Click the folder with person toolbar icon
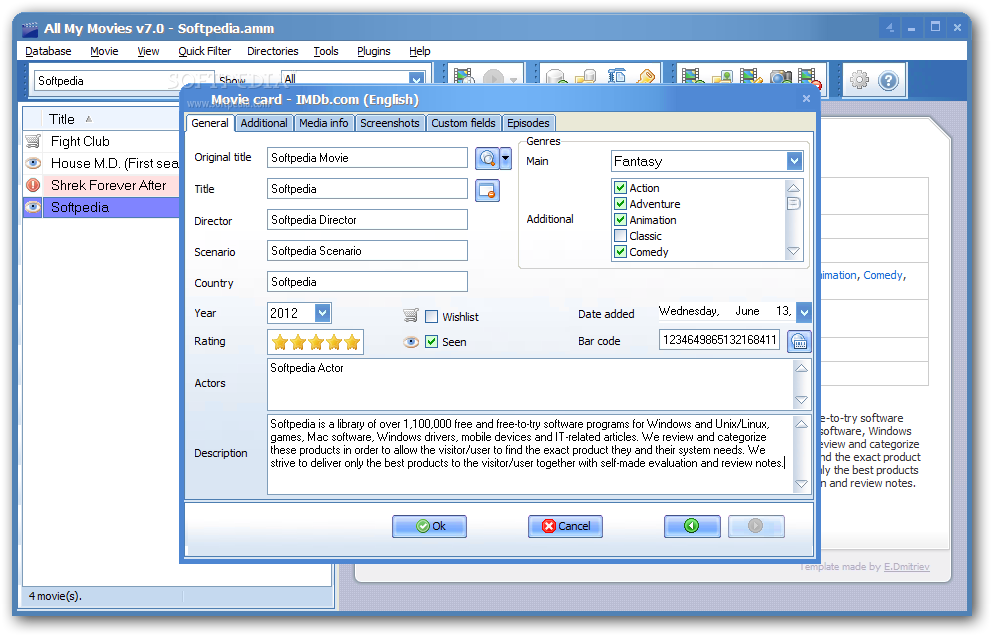The image size is (992, 636). coord(722,78)
